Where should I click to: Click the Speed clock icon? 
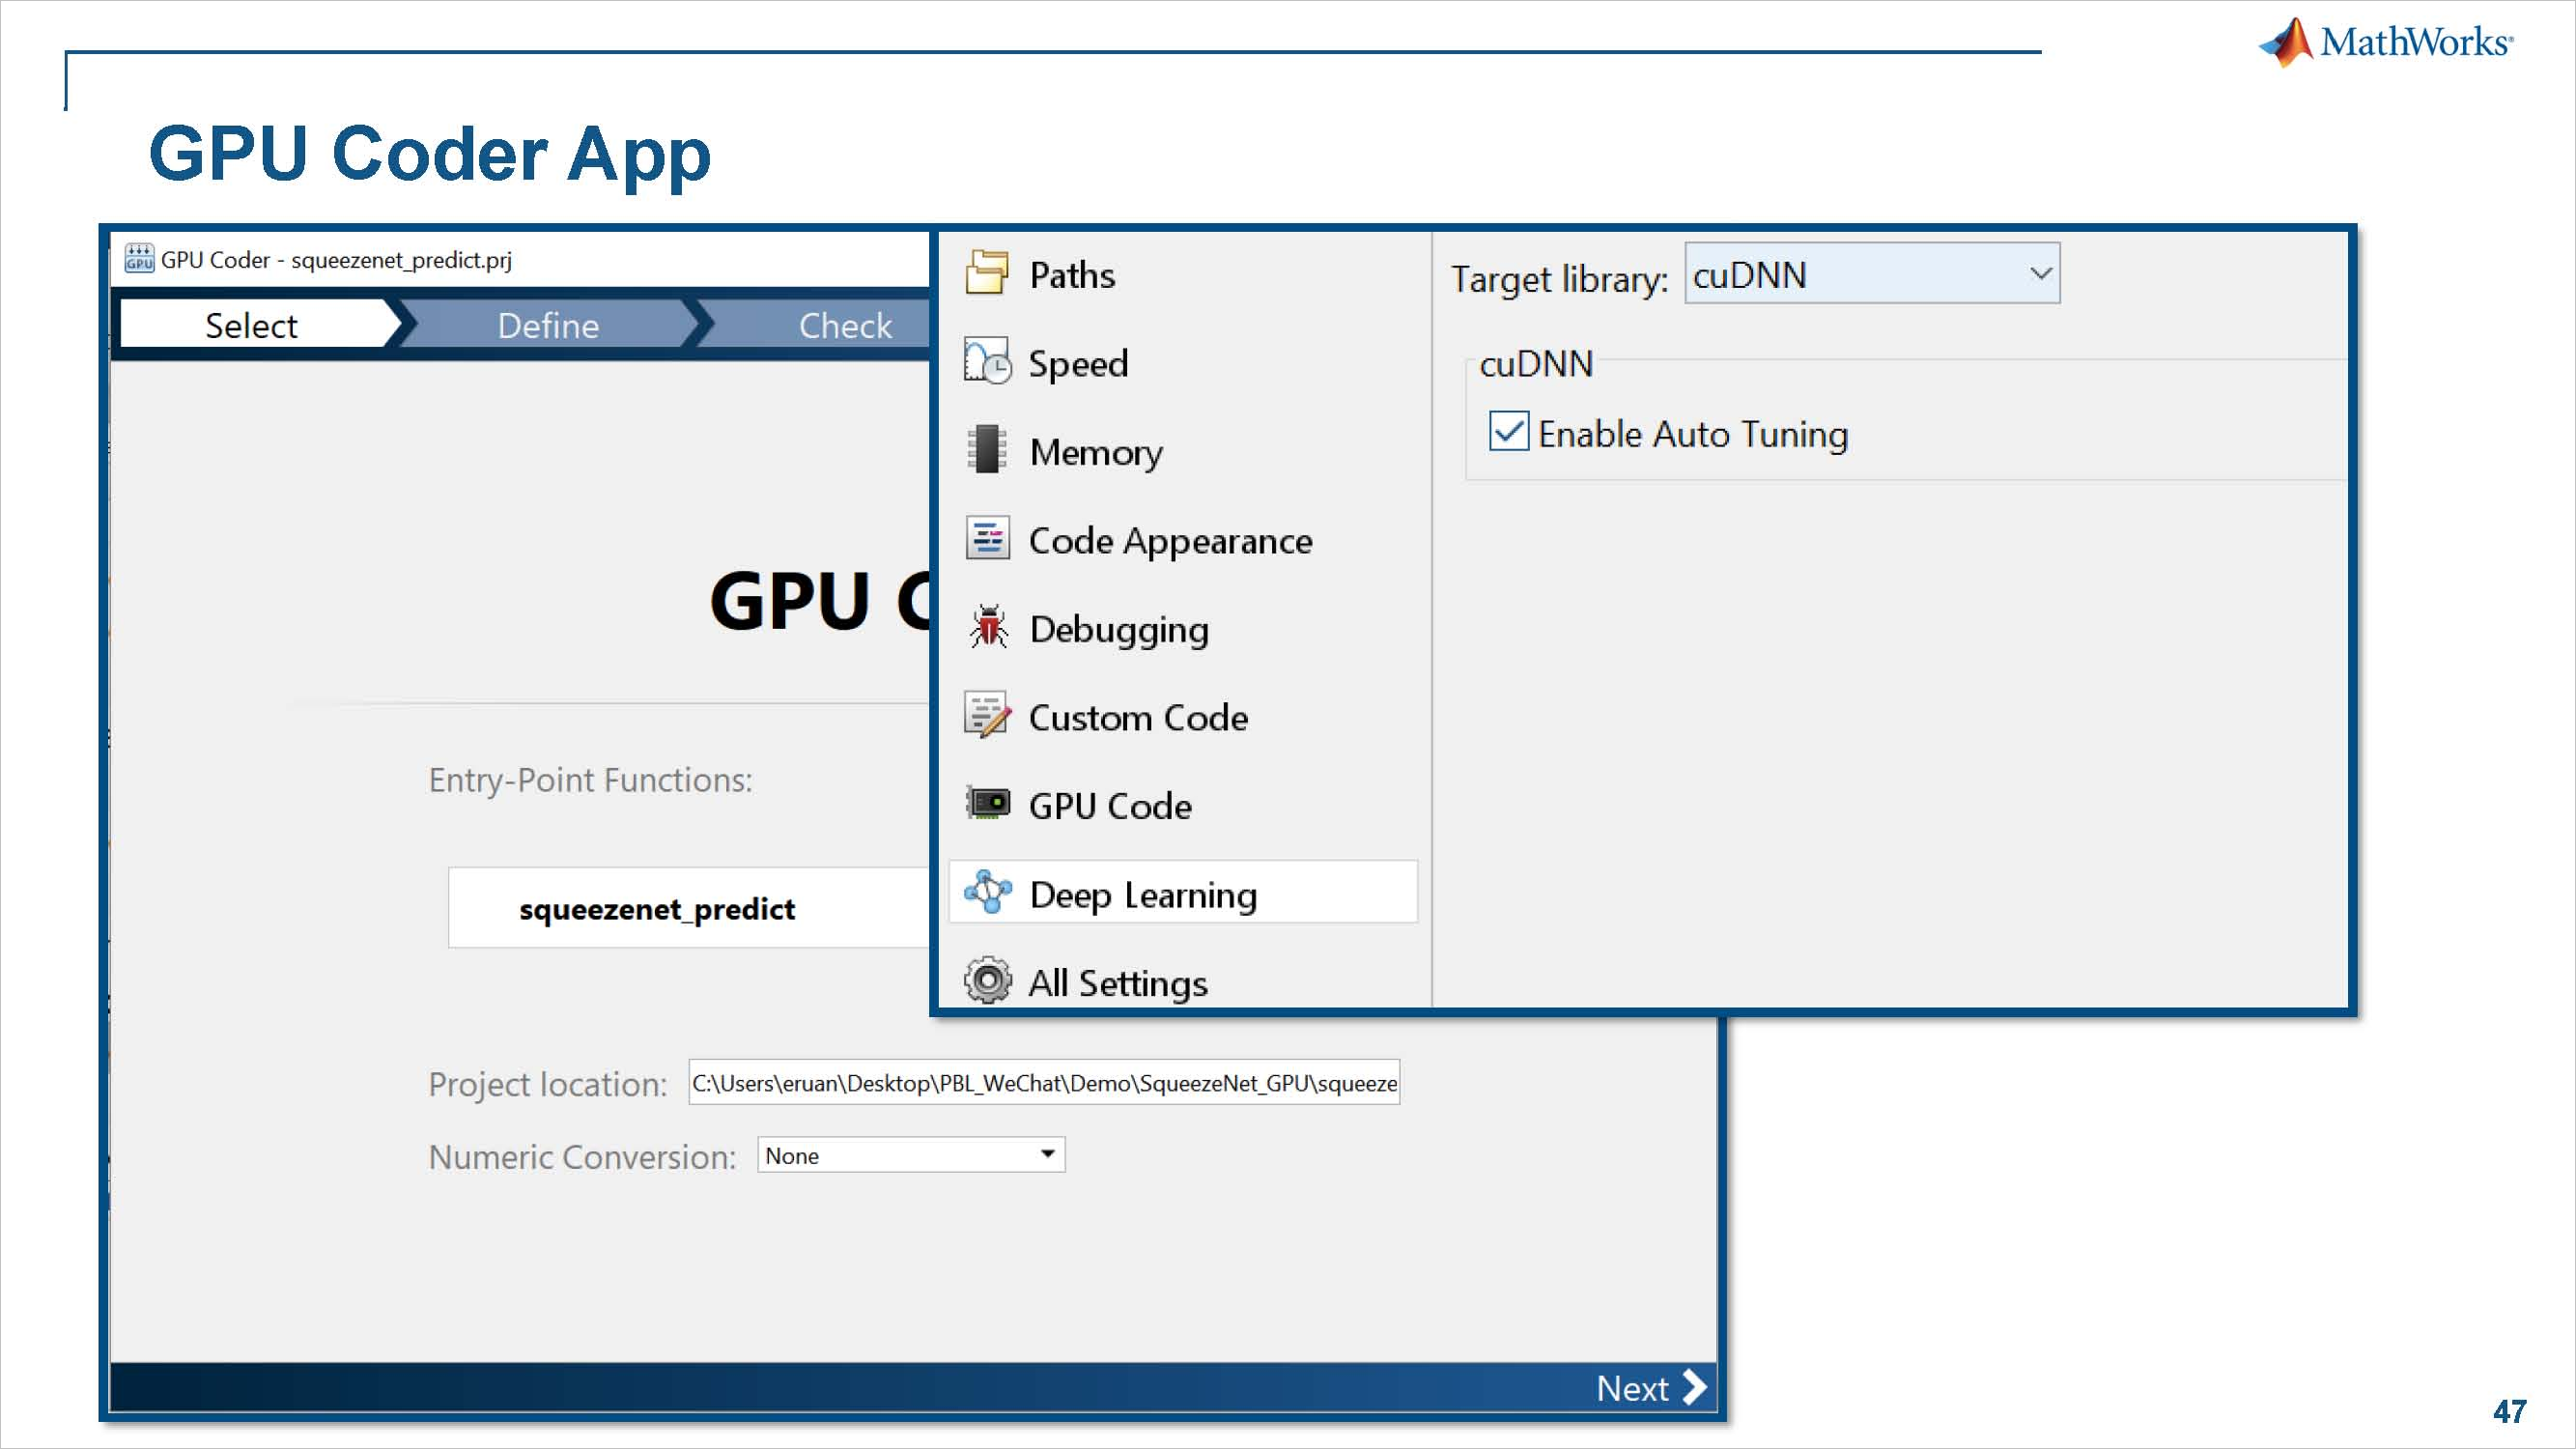click(x=987, y=362)
